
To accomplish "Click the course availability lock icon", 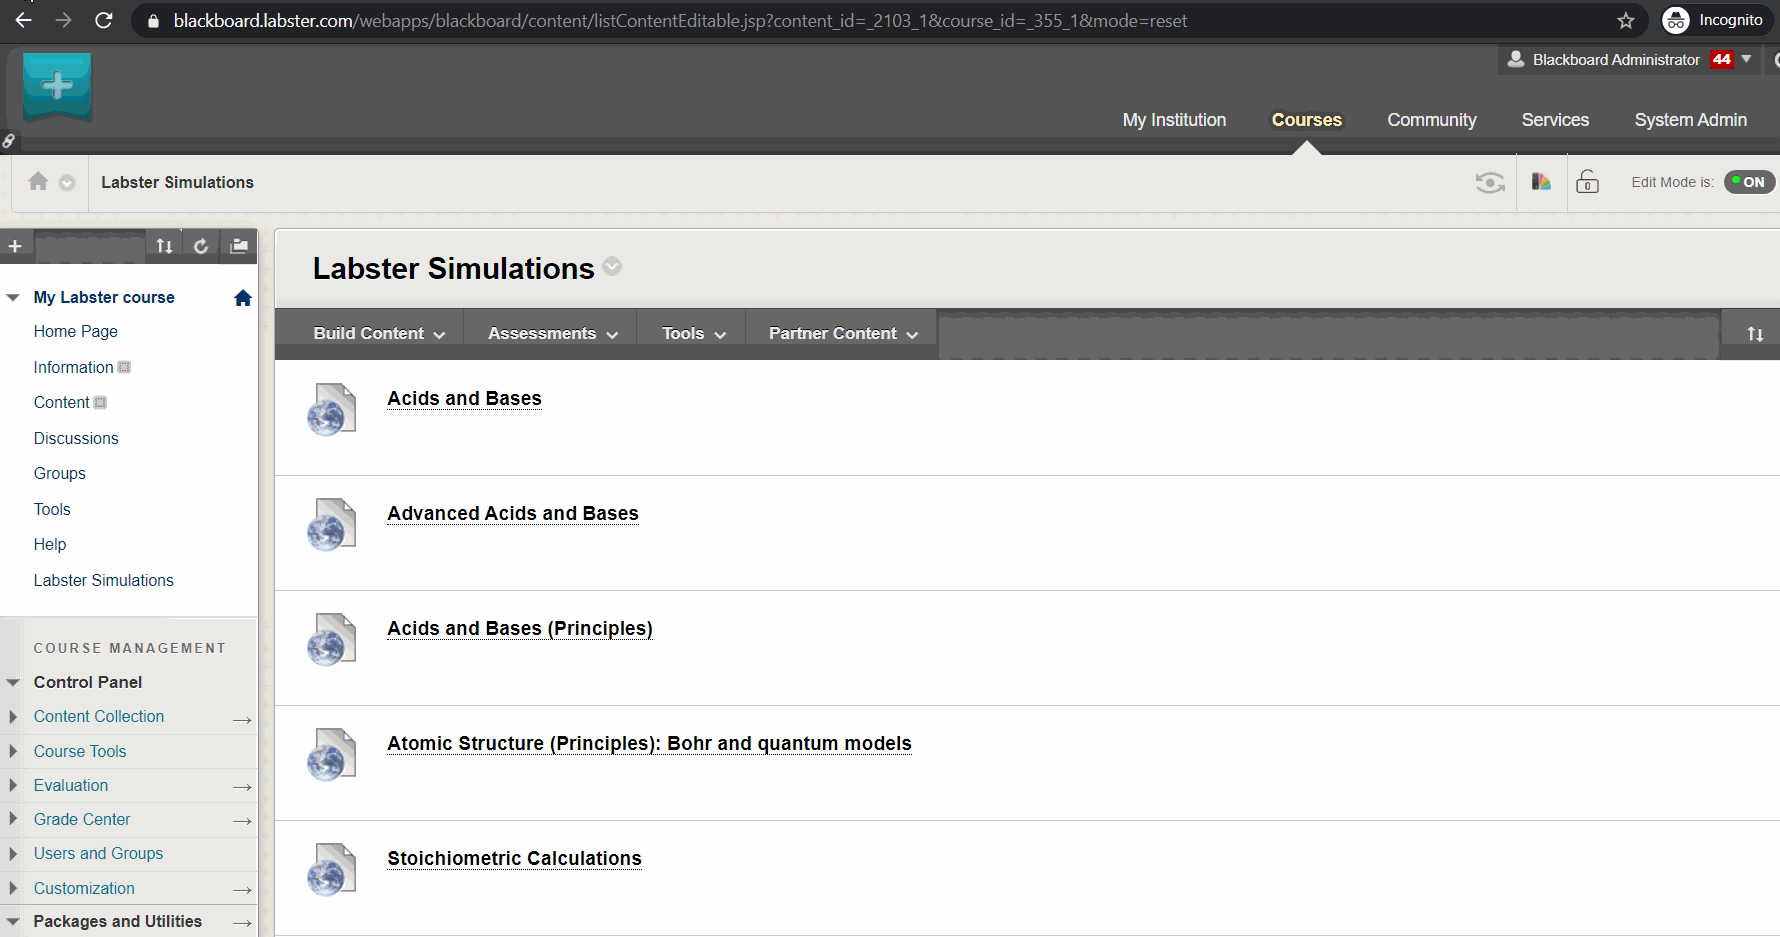I will 1587,181.
